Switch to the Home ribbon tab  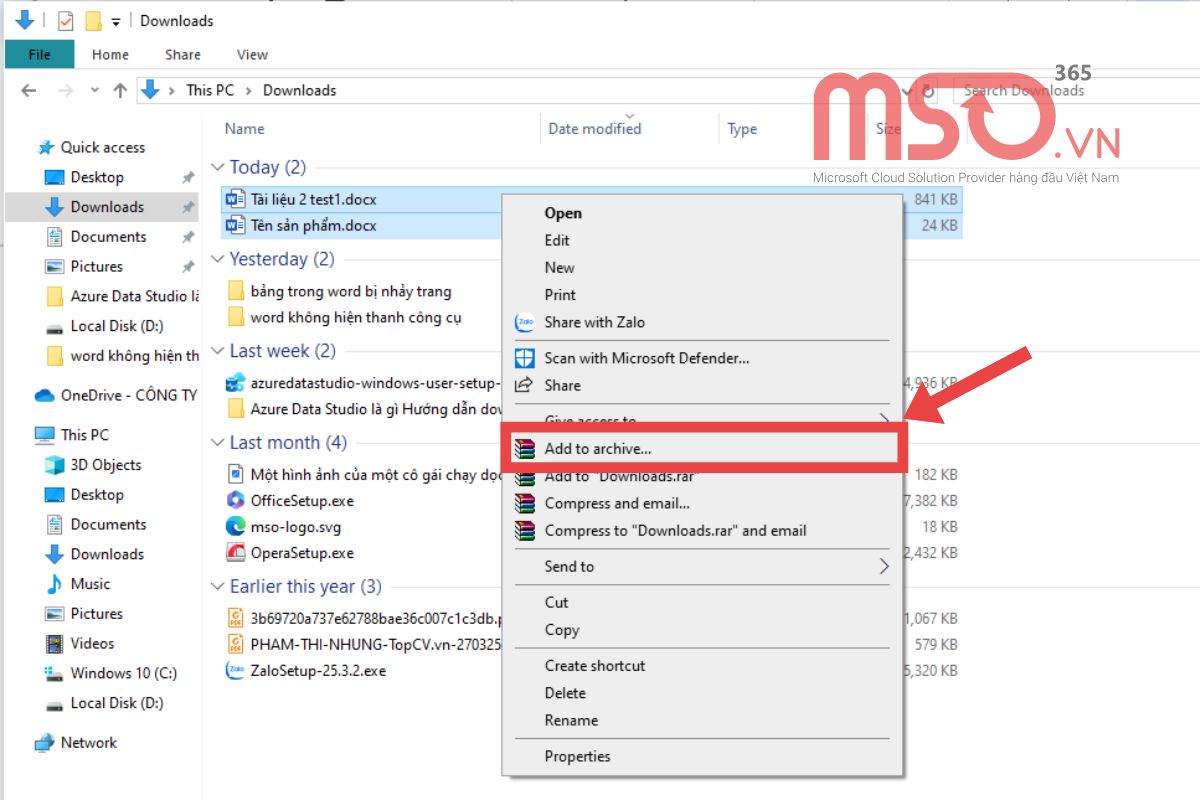pyautogui.click(x=110, y=55)
